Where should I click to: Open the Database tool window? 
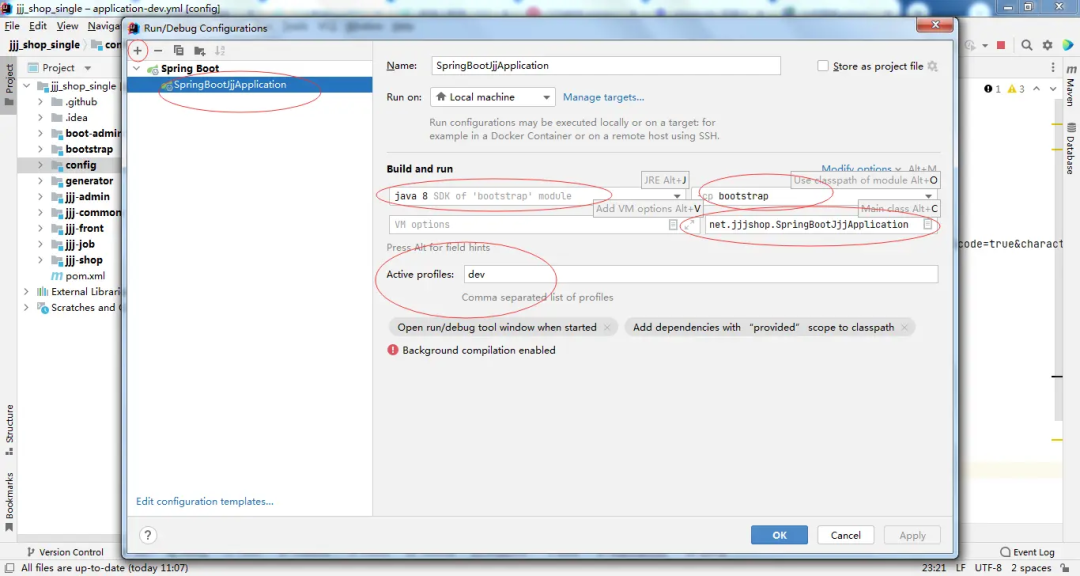(x=1070, y=149)
